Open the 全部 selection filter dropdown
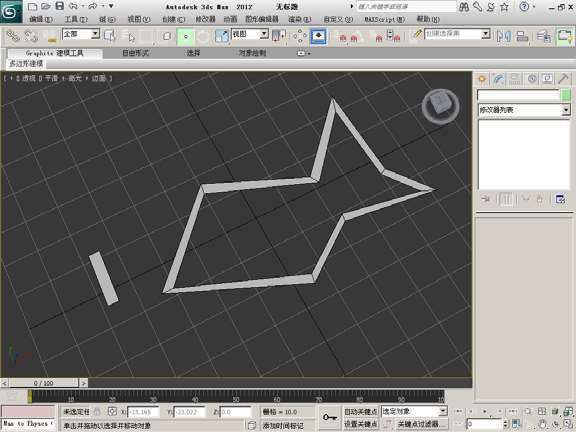The width and height of the screenshot is (576, 432). [81, 34]
